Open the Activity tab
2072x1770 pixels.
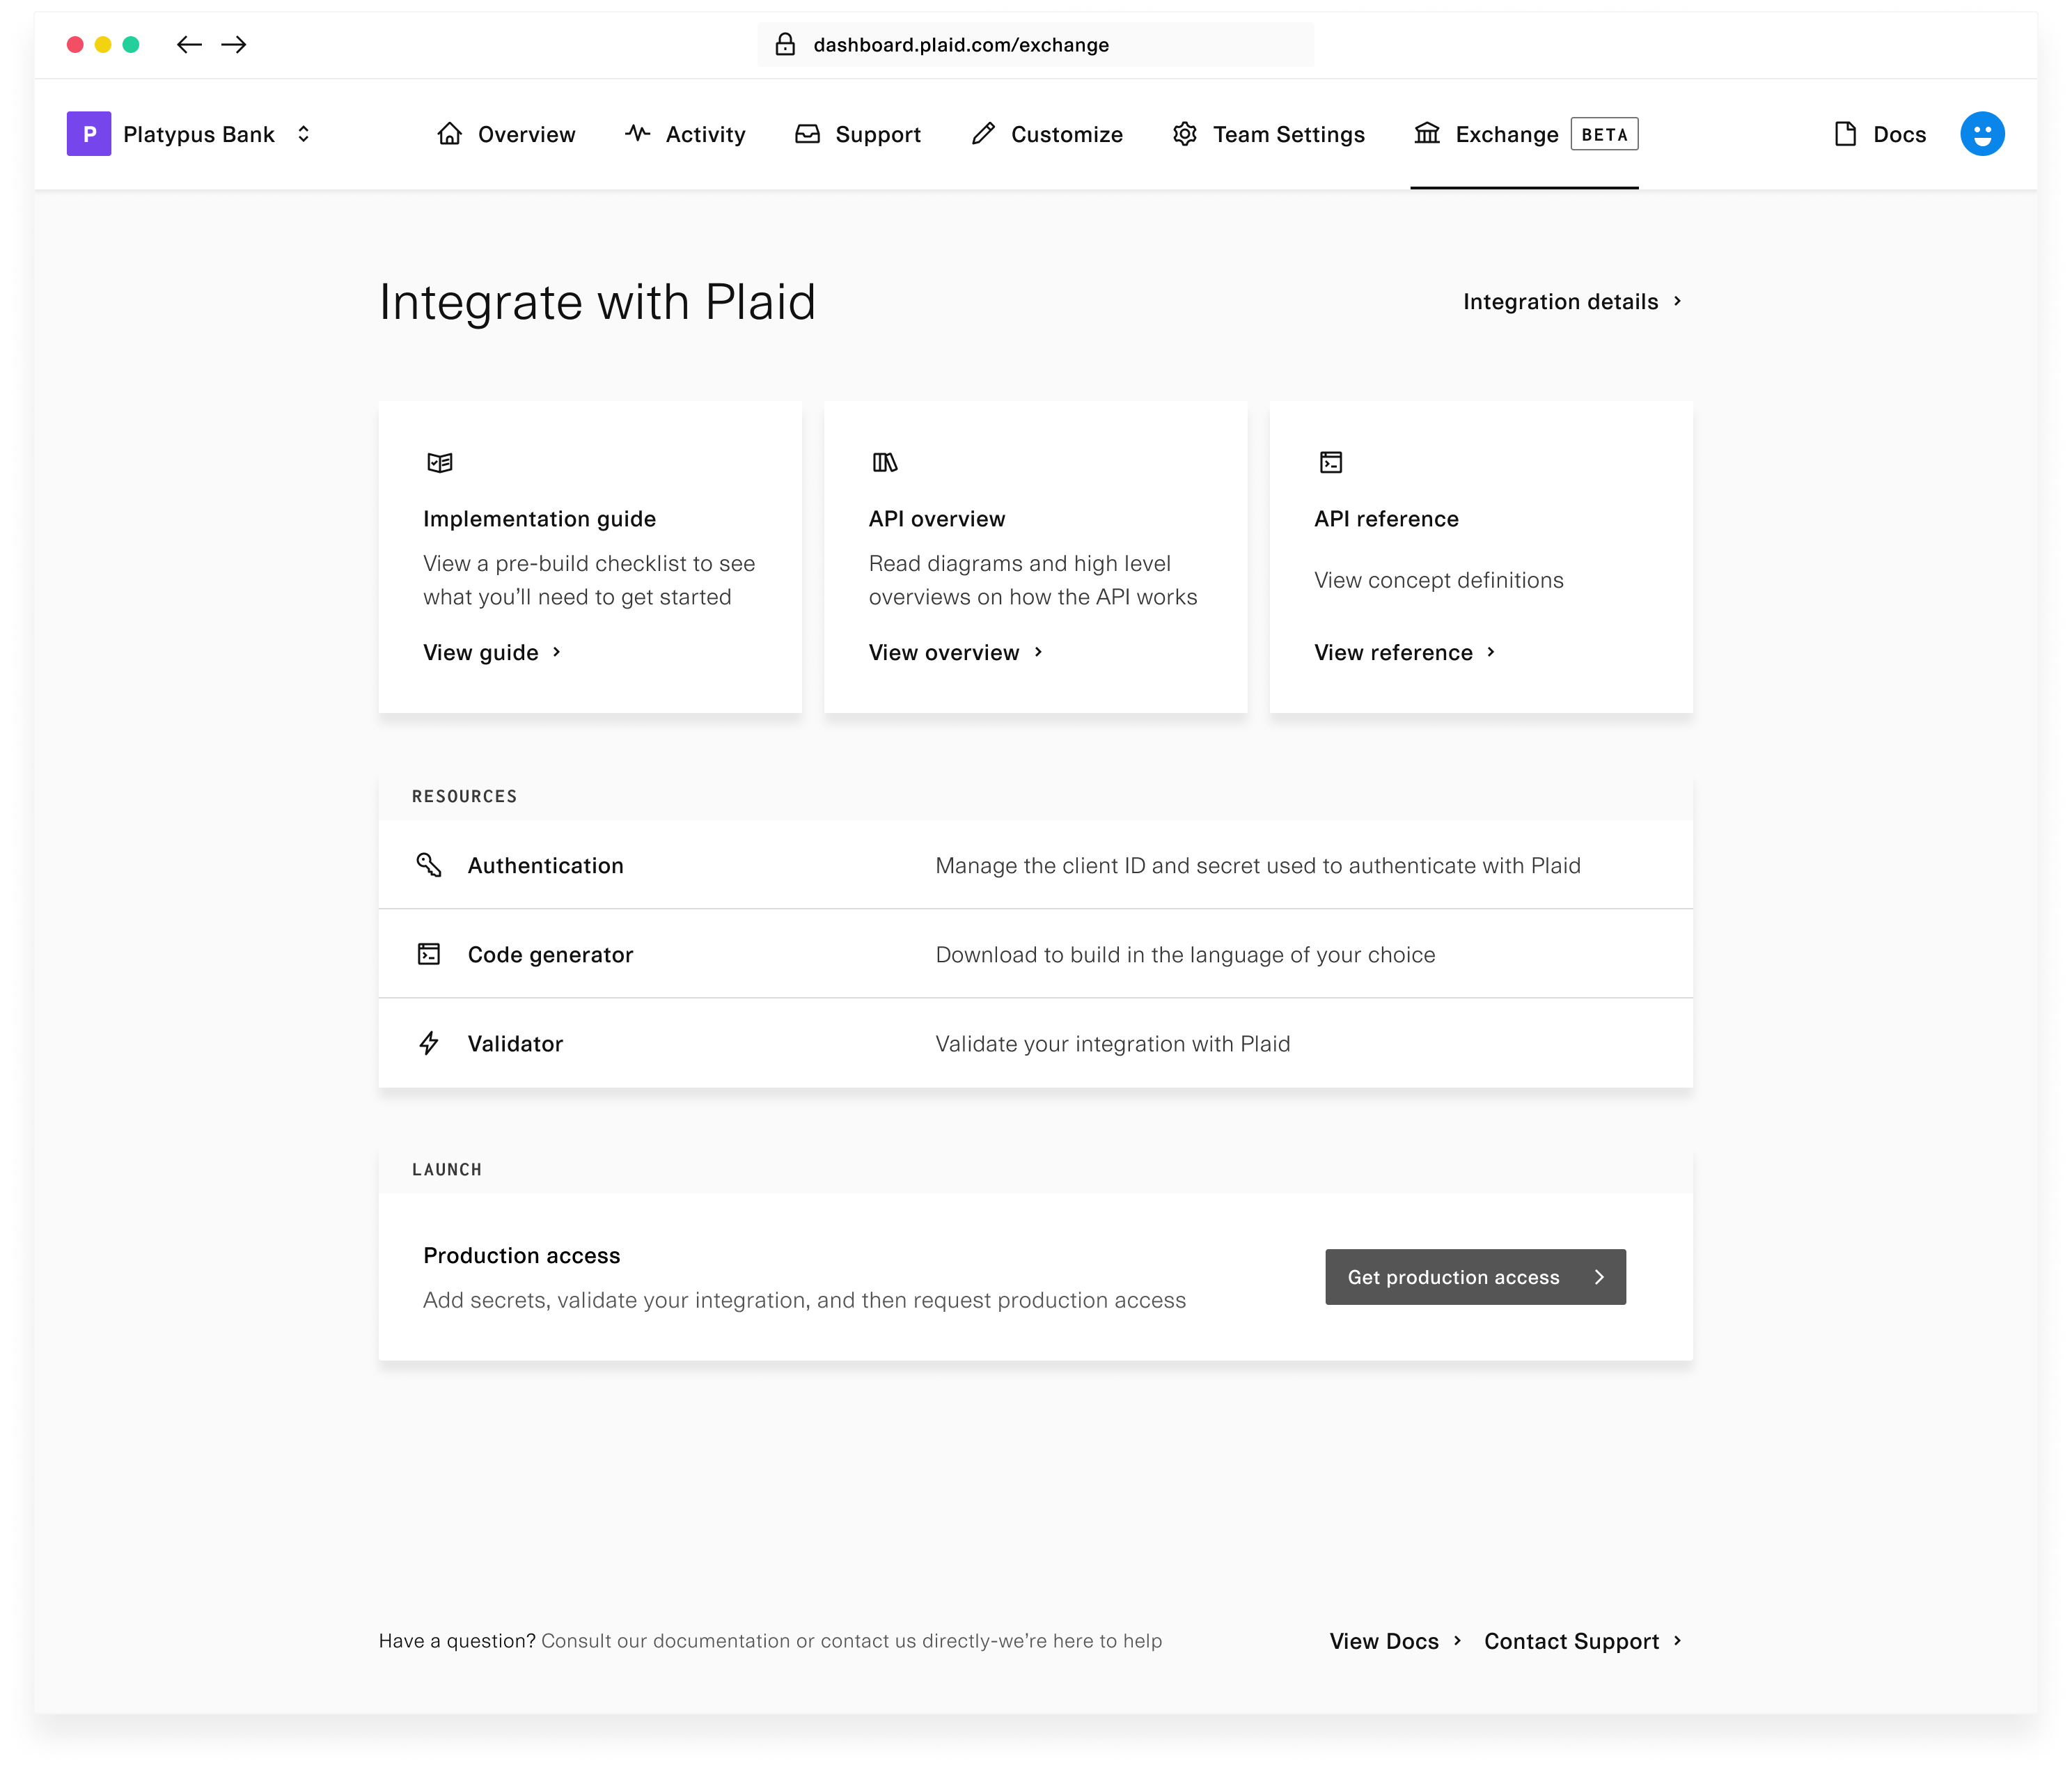685,134
